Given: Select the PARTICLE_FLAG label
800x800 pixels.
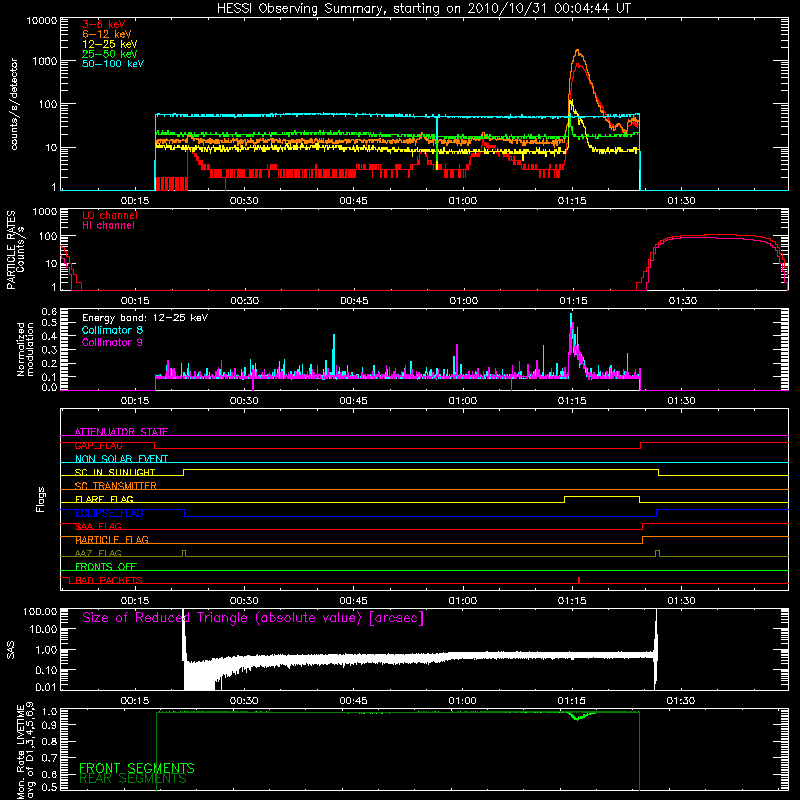Looking at the screenshot, I should tap(112, 539).
